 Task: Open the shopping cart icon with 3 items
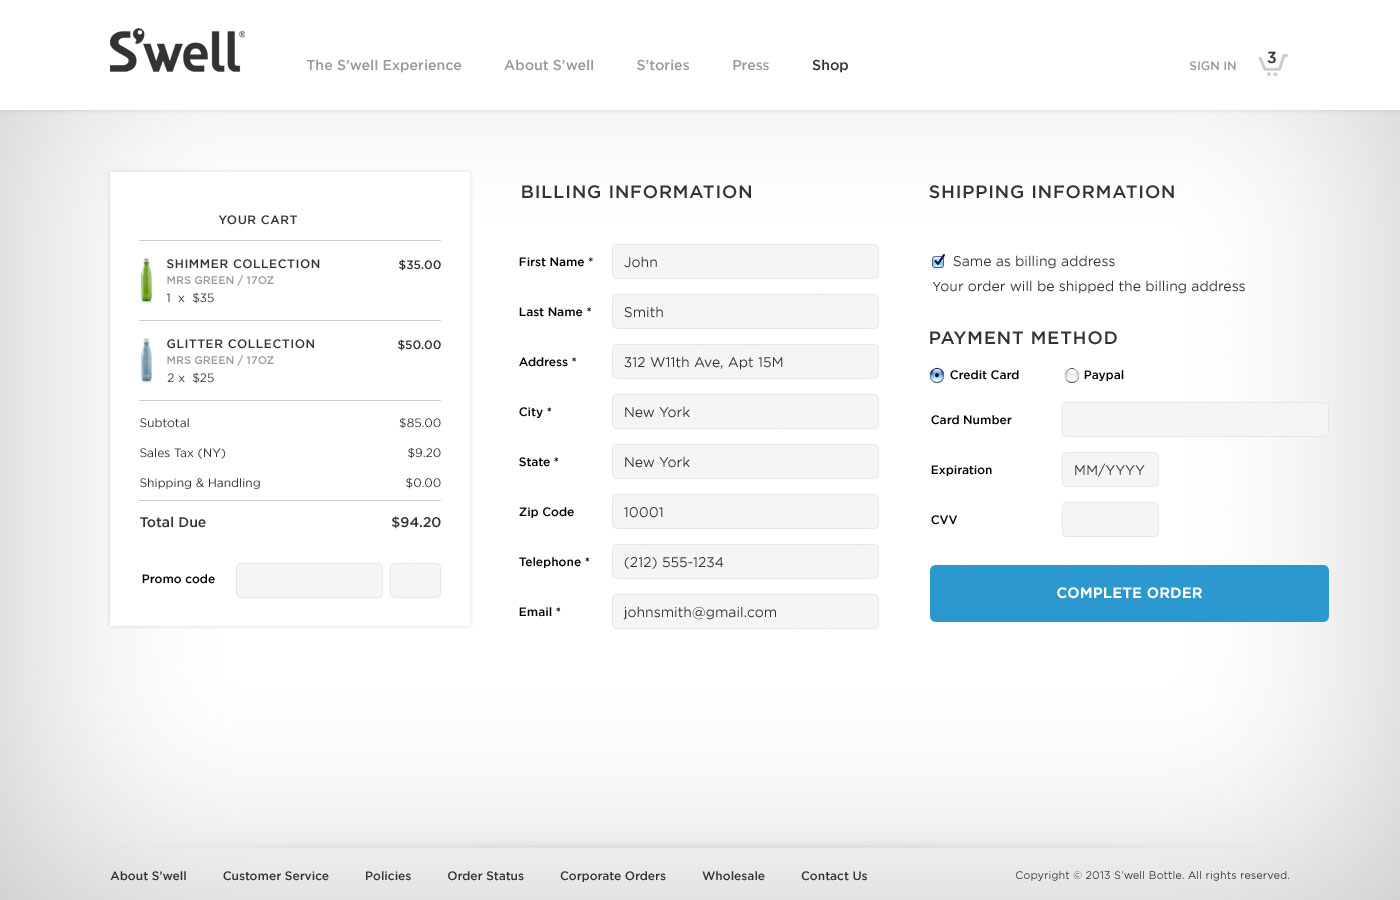click(1272, 63)
